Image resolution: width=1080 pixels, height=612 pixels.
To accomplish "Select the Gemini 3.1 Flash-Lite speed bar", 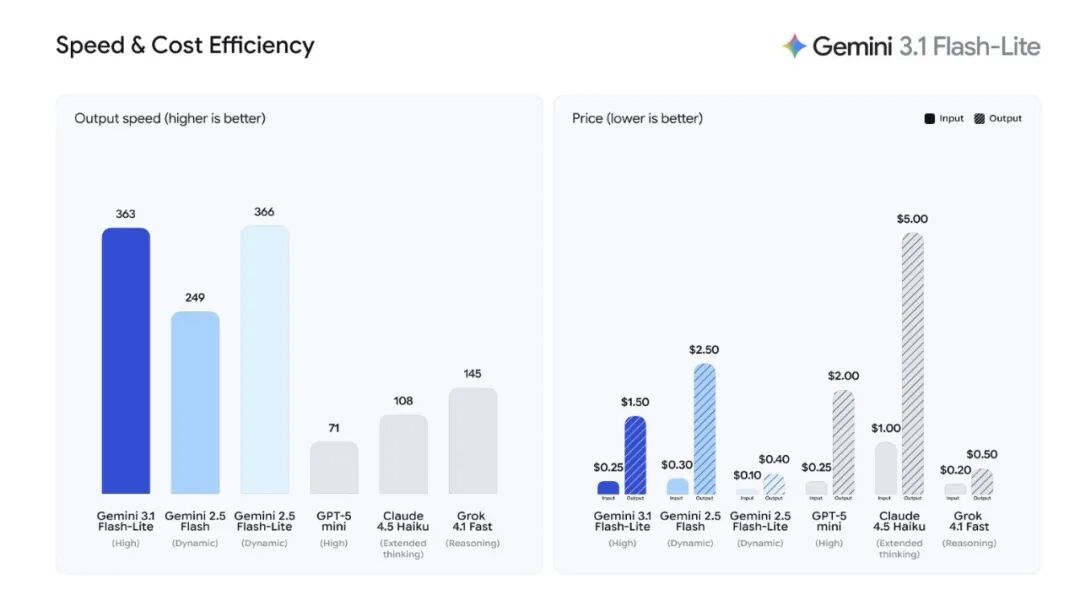I will coord(125,360).
